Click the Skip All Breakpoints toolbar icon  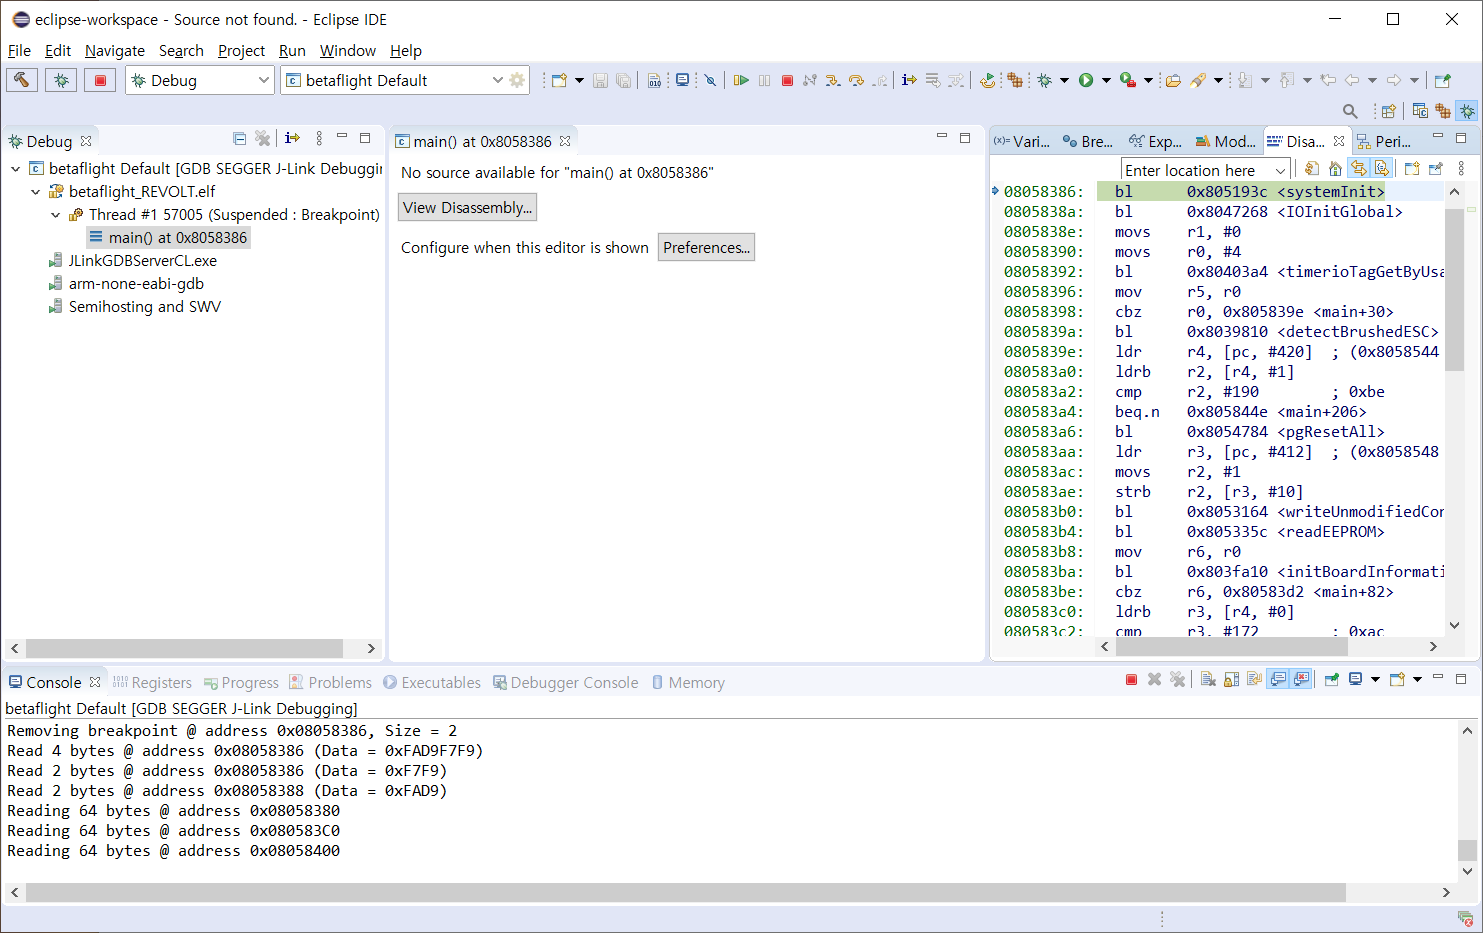711,80
